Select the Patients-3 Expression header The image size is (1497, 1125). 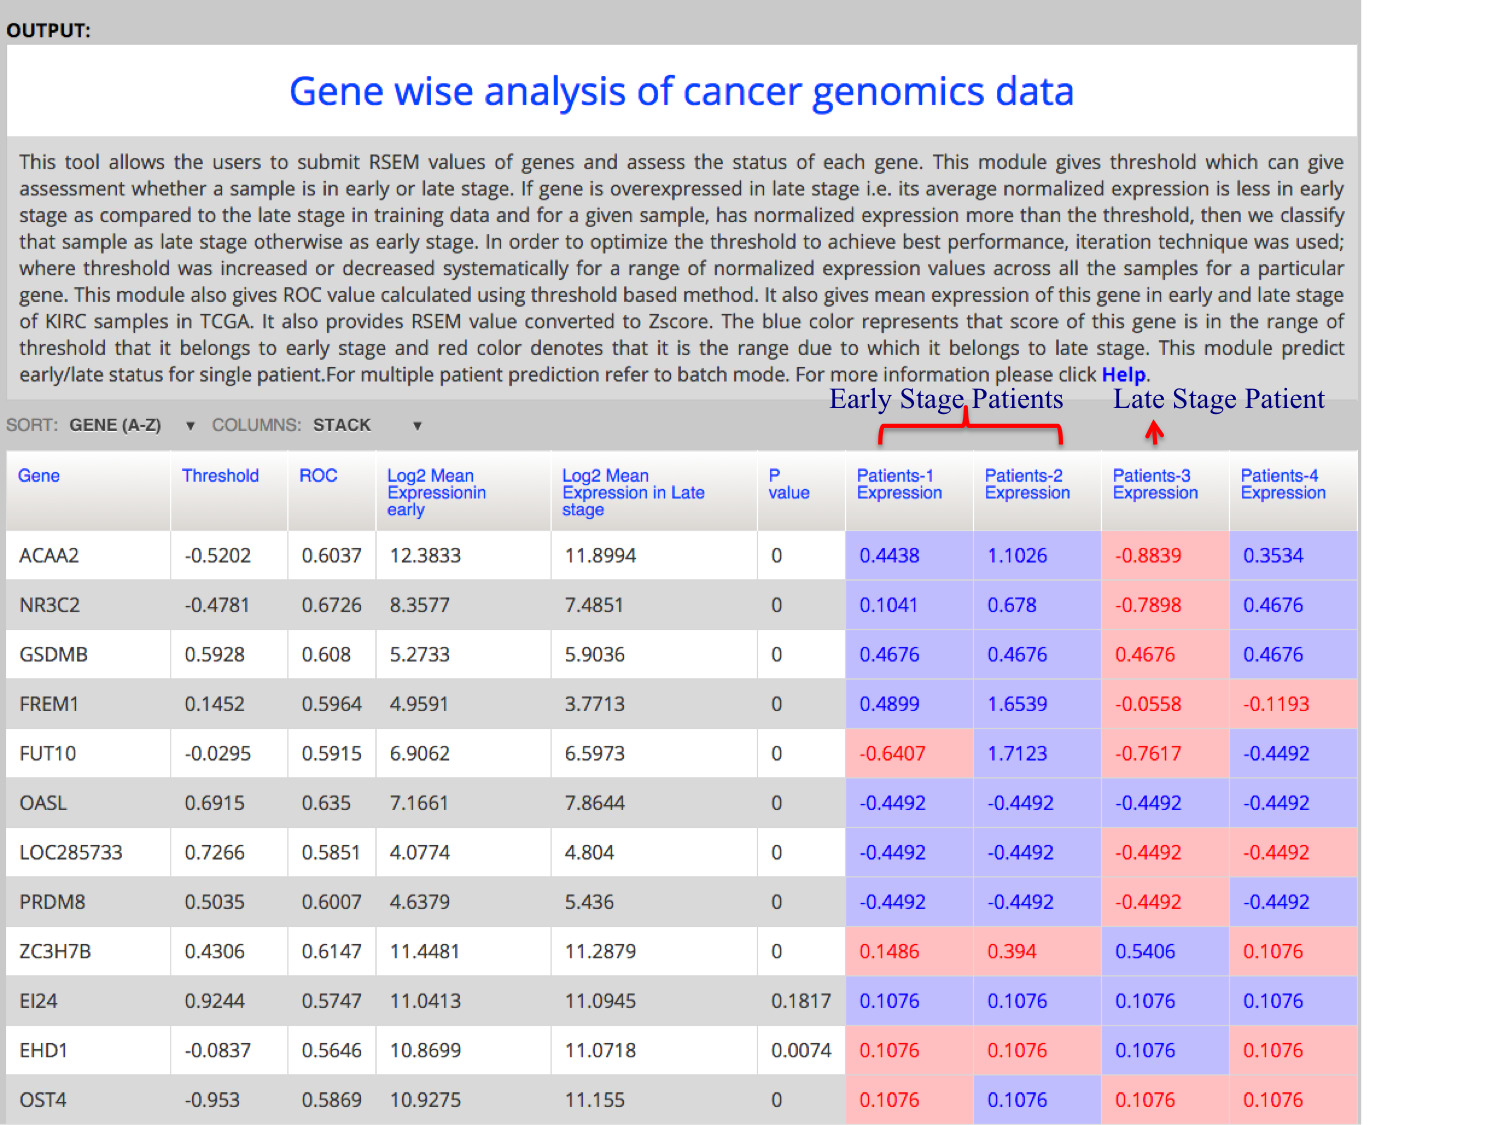[x=1155, y=484]
